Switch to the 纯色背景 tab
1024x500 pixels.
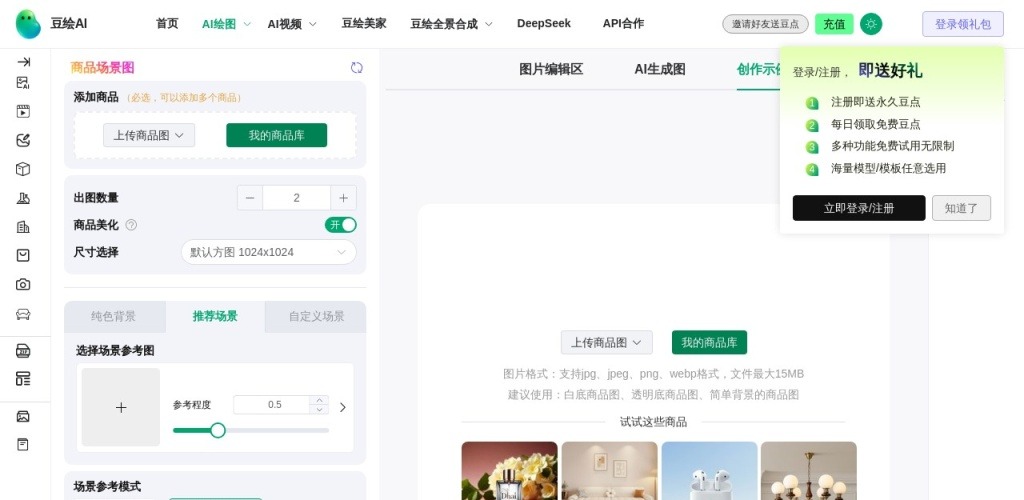[x=114, y=316]
